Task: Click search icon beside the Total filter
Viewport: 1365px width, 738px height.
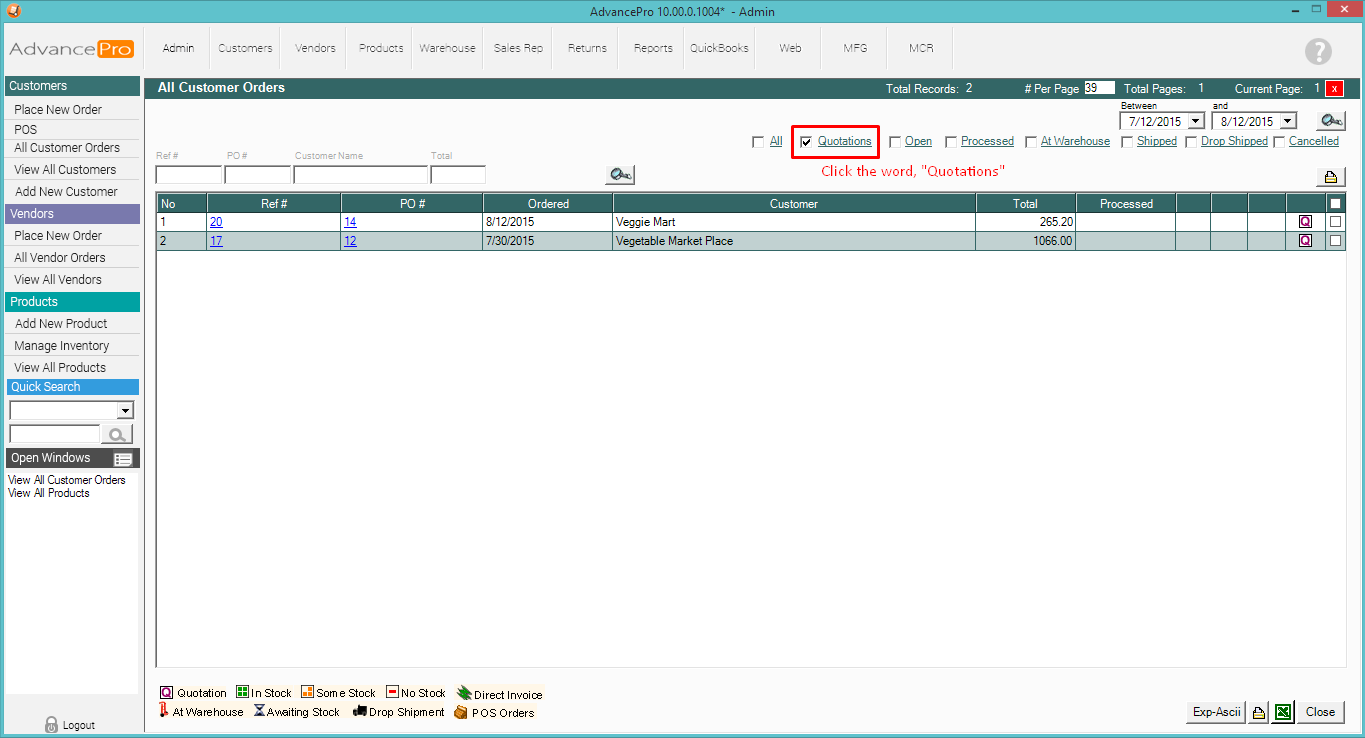Action: point(620,175)
